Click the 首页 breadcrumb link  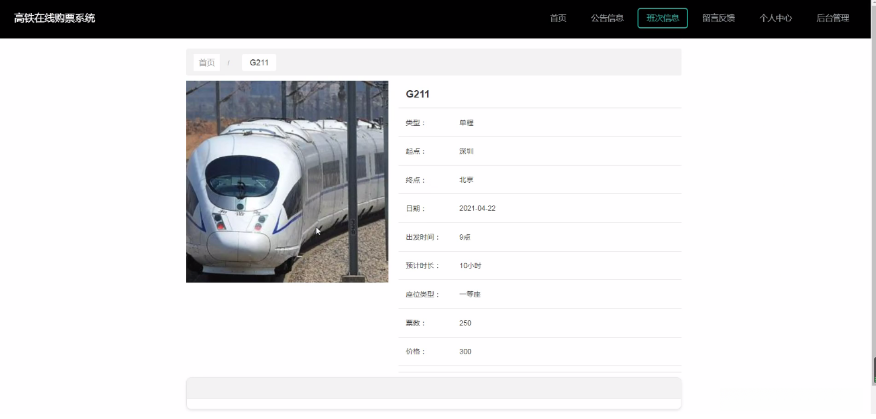click(x=207, y=63)
